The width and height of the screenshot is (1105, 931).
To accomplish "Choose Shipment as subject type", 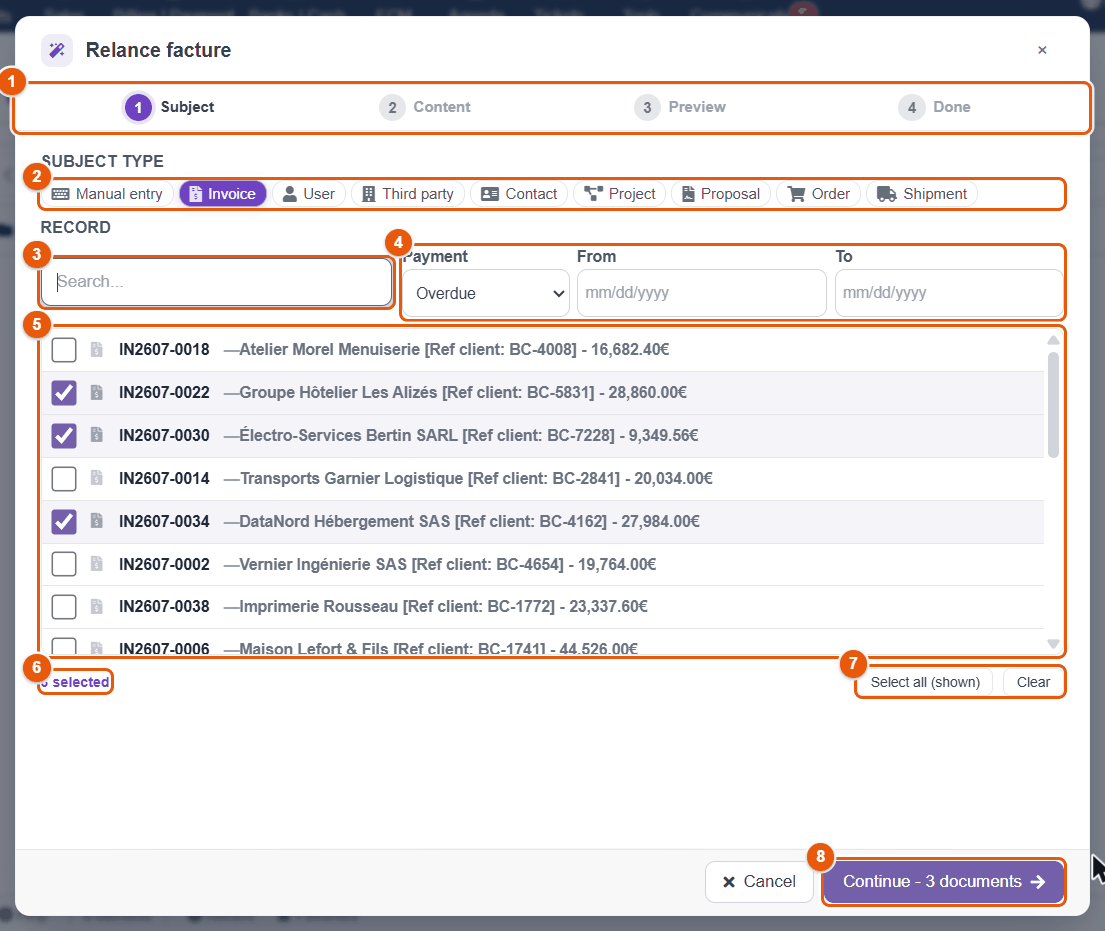I will 922,194.
